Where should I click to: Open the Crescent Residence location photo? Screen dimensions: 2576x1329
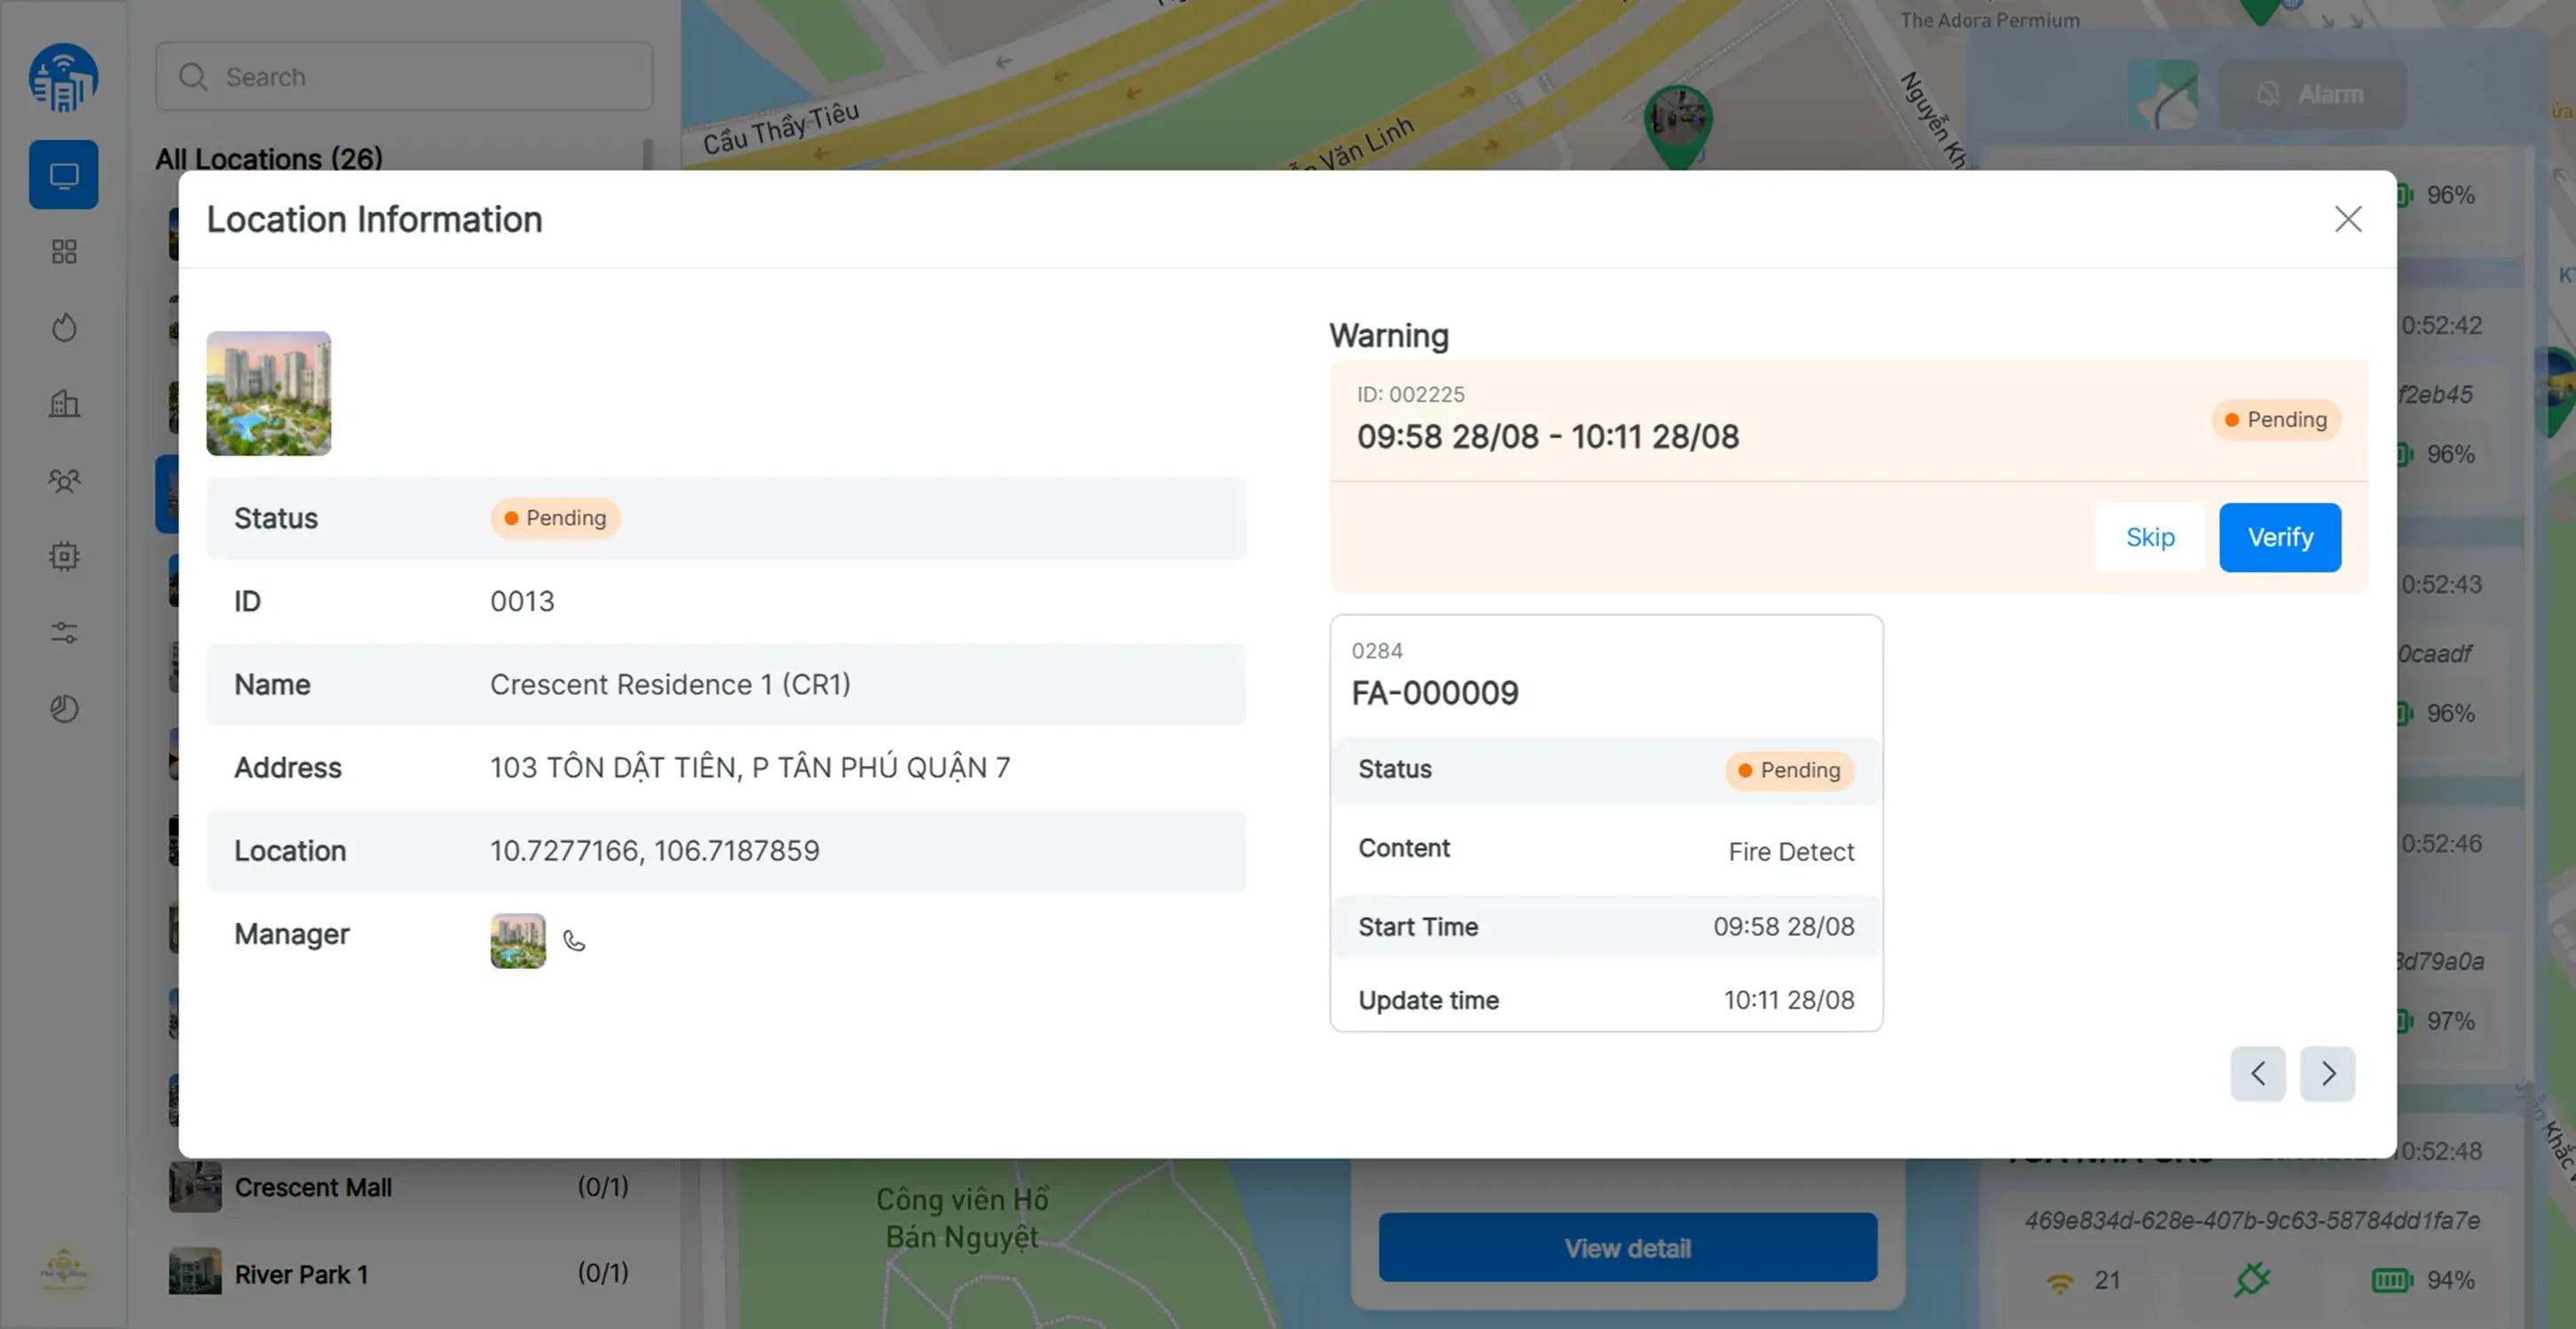point(268,393)
